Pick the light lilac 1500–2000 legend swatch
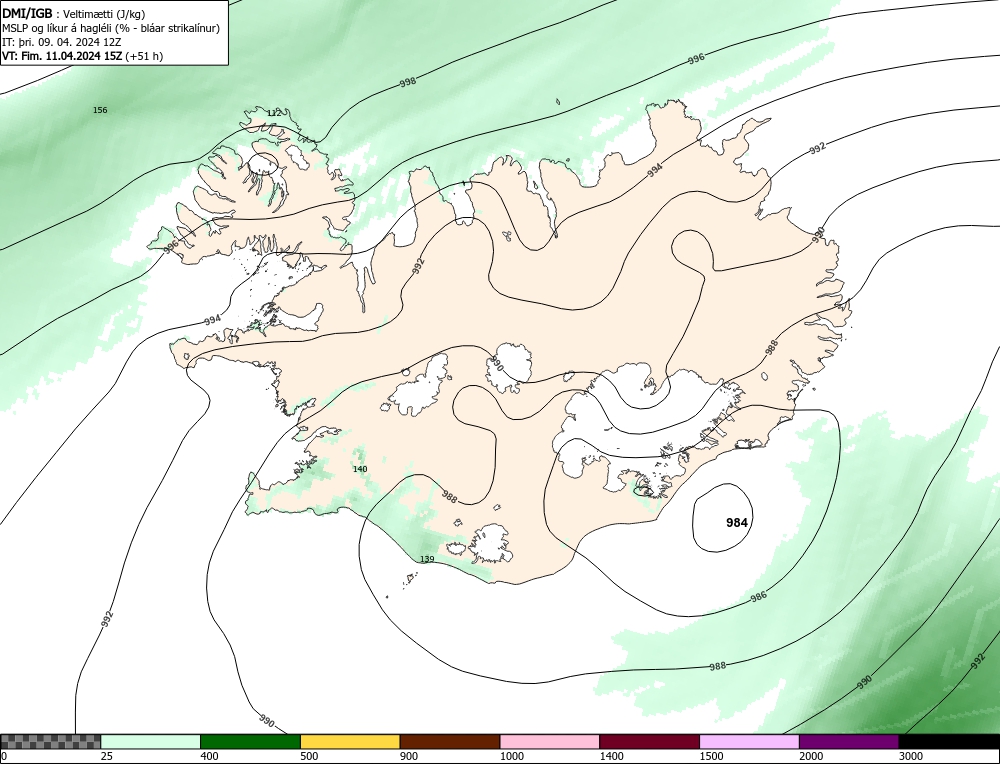This screenshot has height=764, width=1000. (x=749, y=742)
